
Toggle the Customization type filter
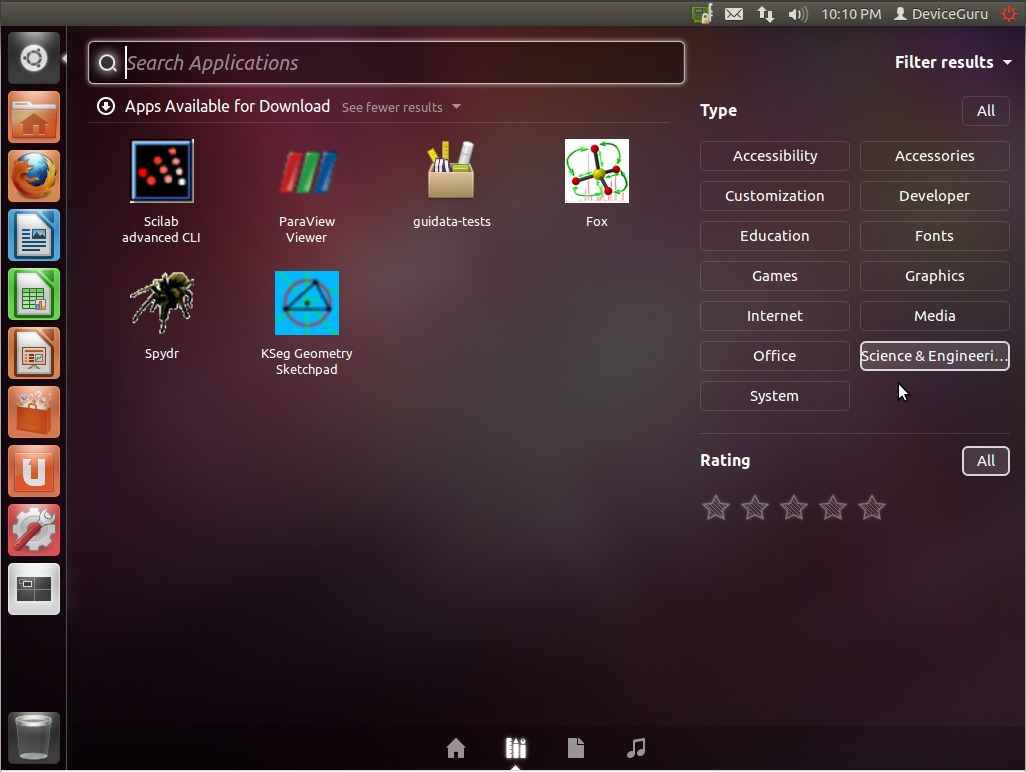coord(775,196)
